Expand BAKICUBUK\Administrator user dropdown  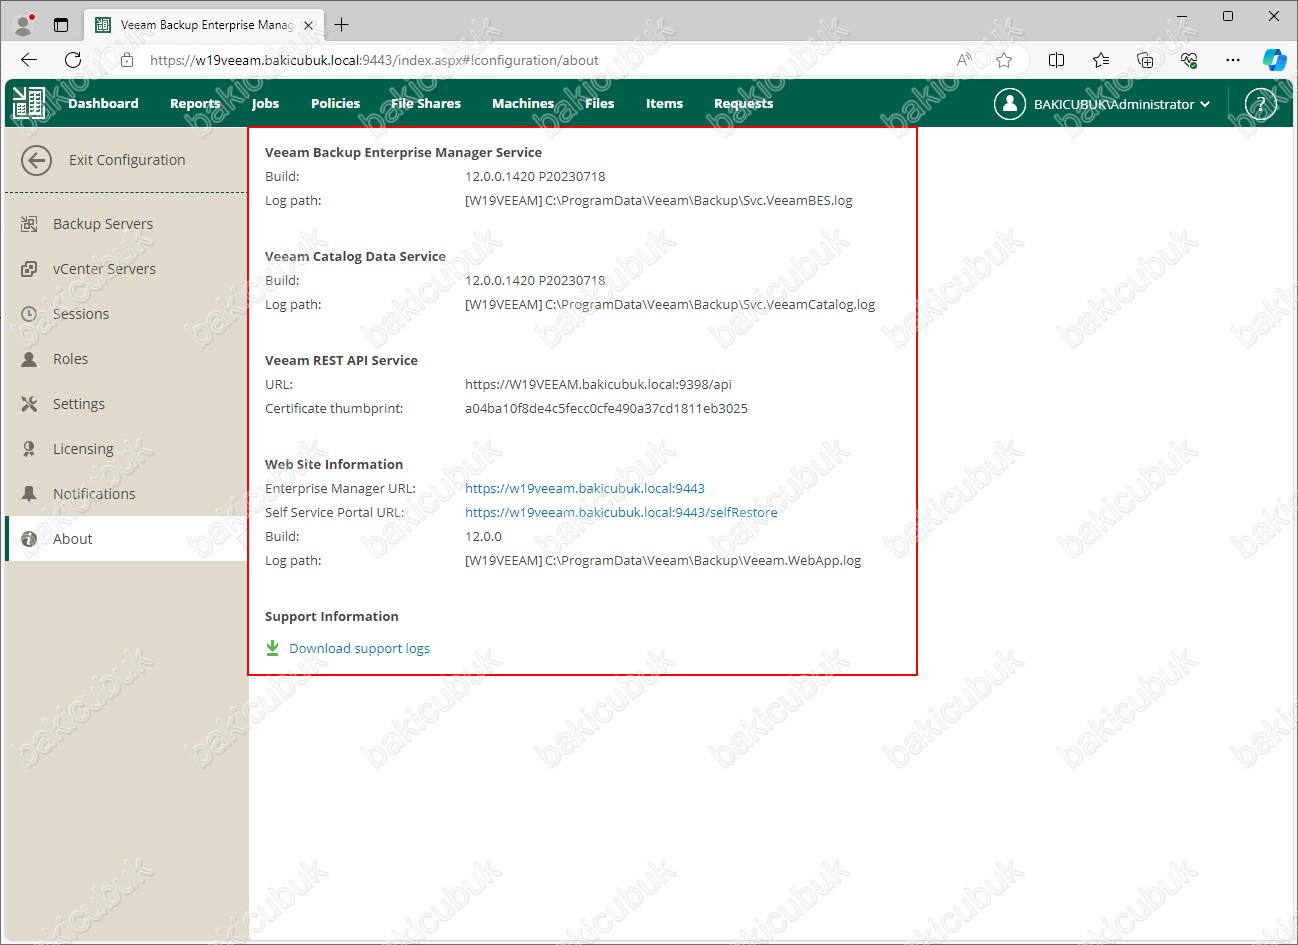1122,104
